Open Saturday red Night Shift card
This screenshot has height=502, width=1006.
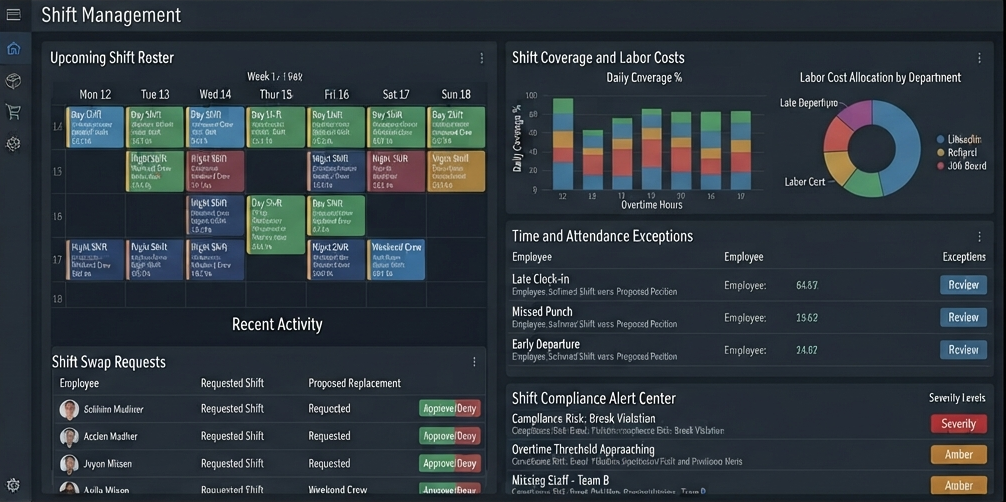pos(396,171)
